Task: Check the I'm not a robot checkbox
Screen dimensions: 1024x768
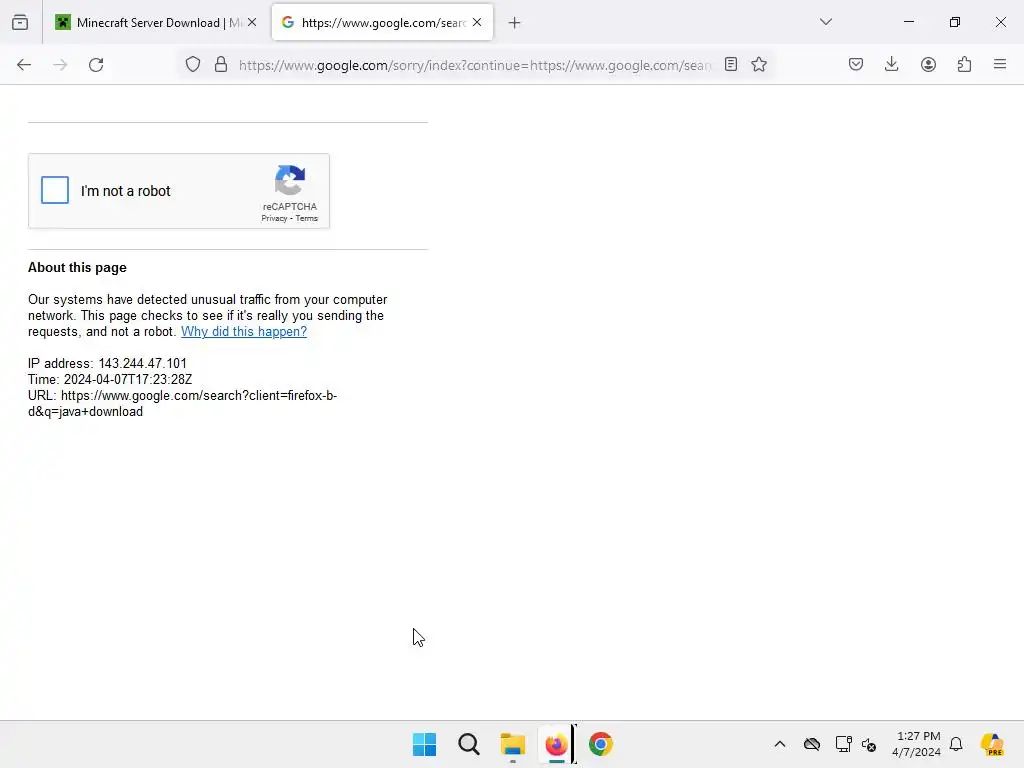Action: coord(55,190)
